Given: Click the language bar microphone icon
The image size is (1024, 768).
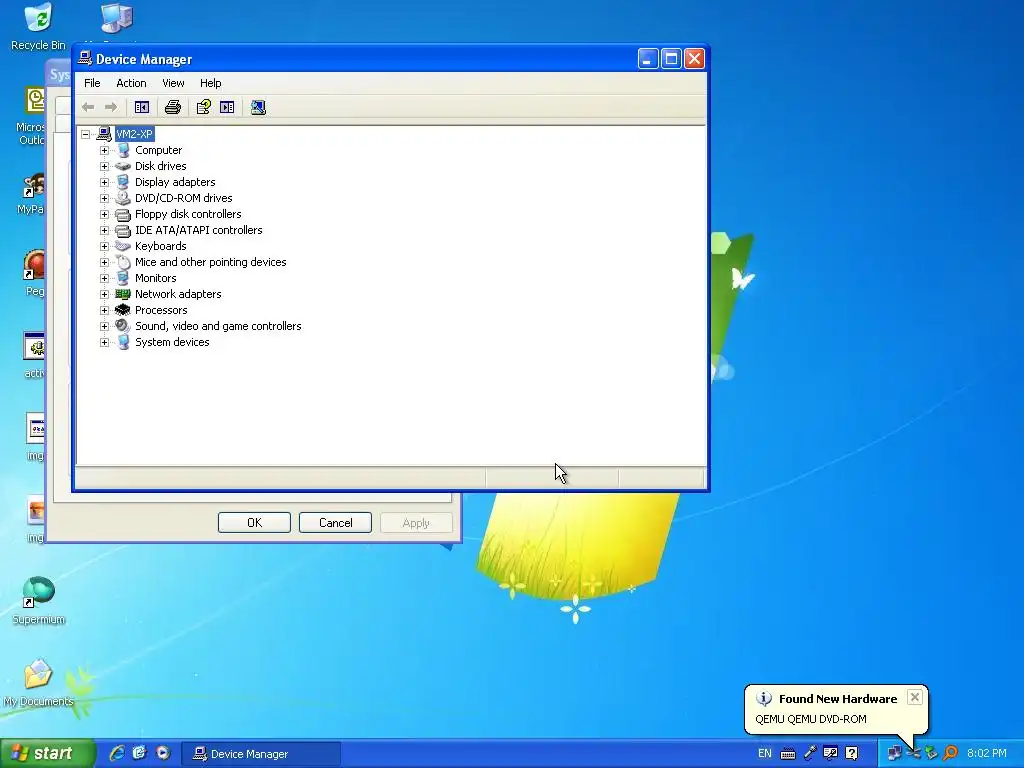Looking at the screenshot, I should coord(810,753).
